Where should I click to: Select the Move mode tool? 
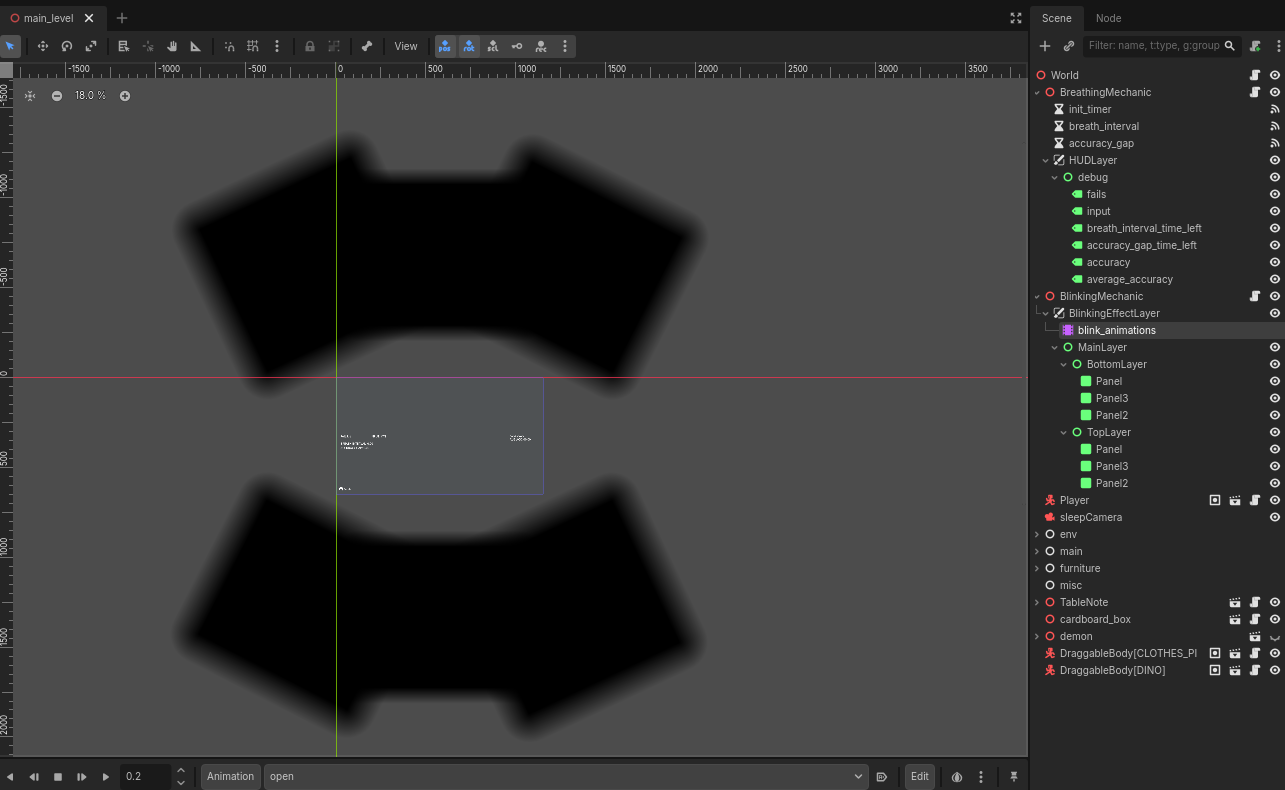pyautogui.click(x=43, y=46)
